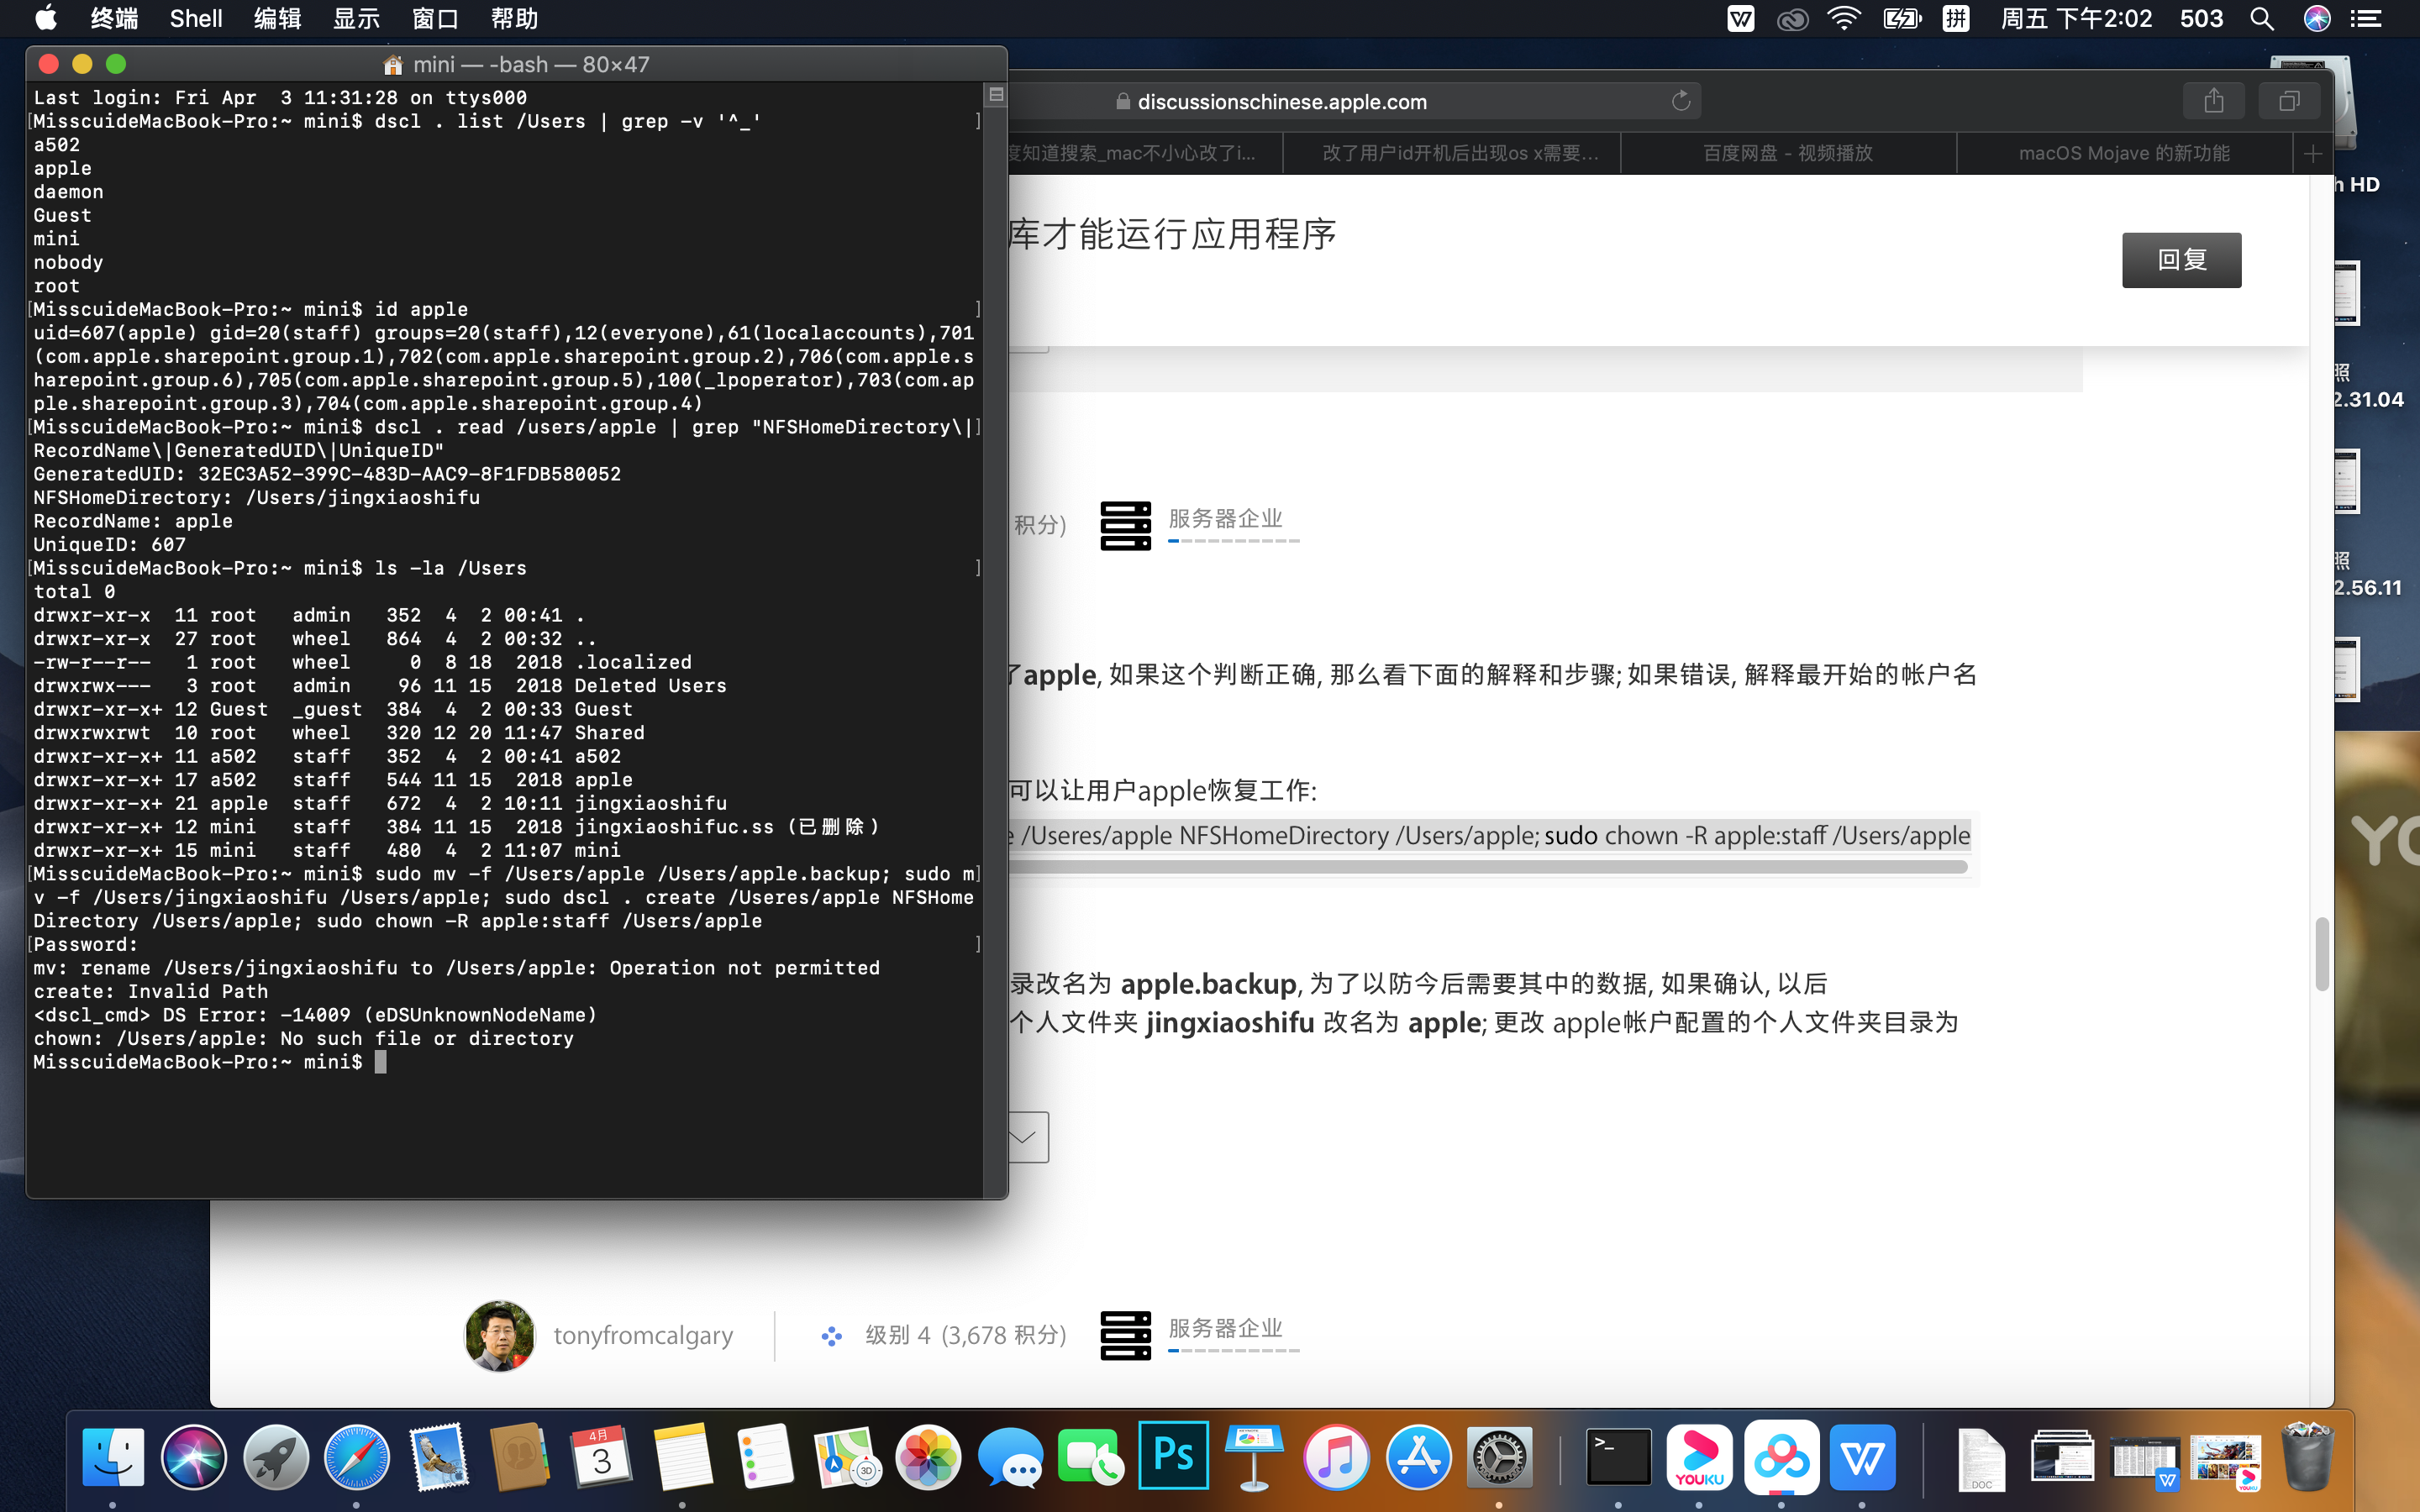Open Photoshop from the Dock

pos(1173,1456)
